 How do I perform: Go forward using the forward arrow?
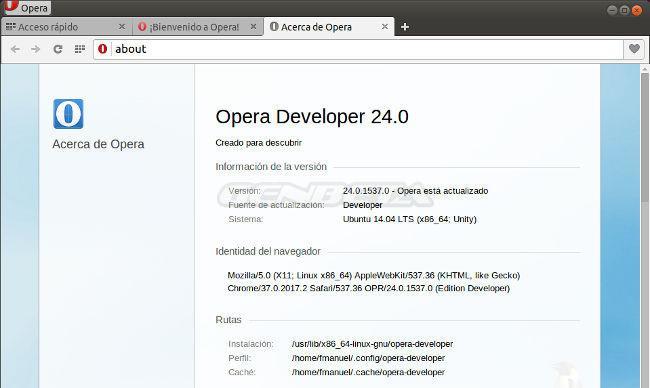[x=36, y=49]
